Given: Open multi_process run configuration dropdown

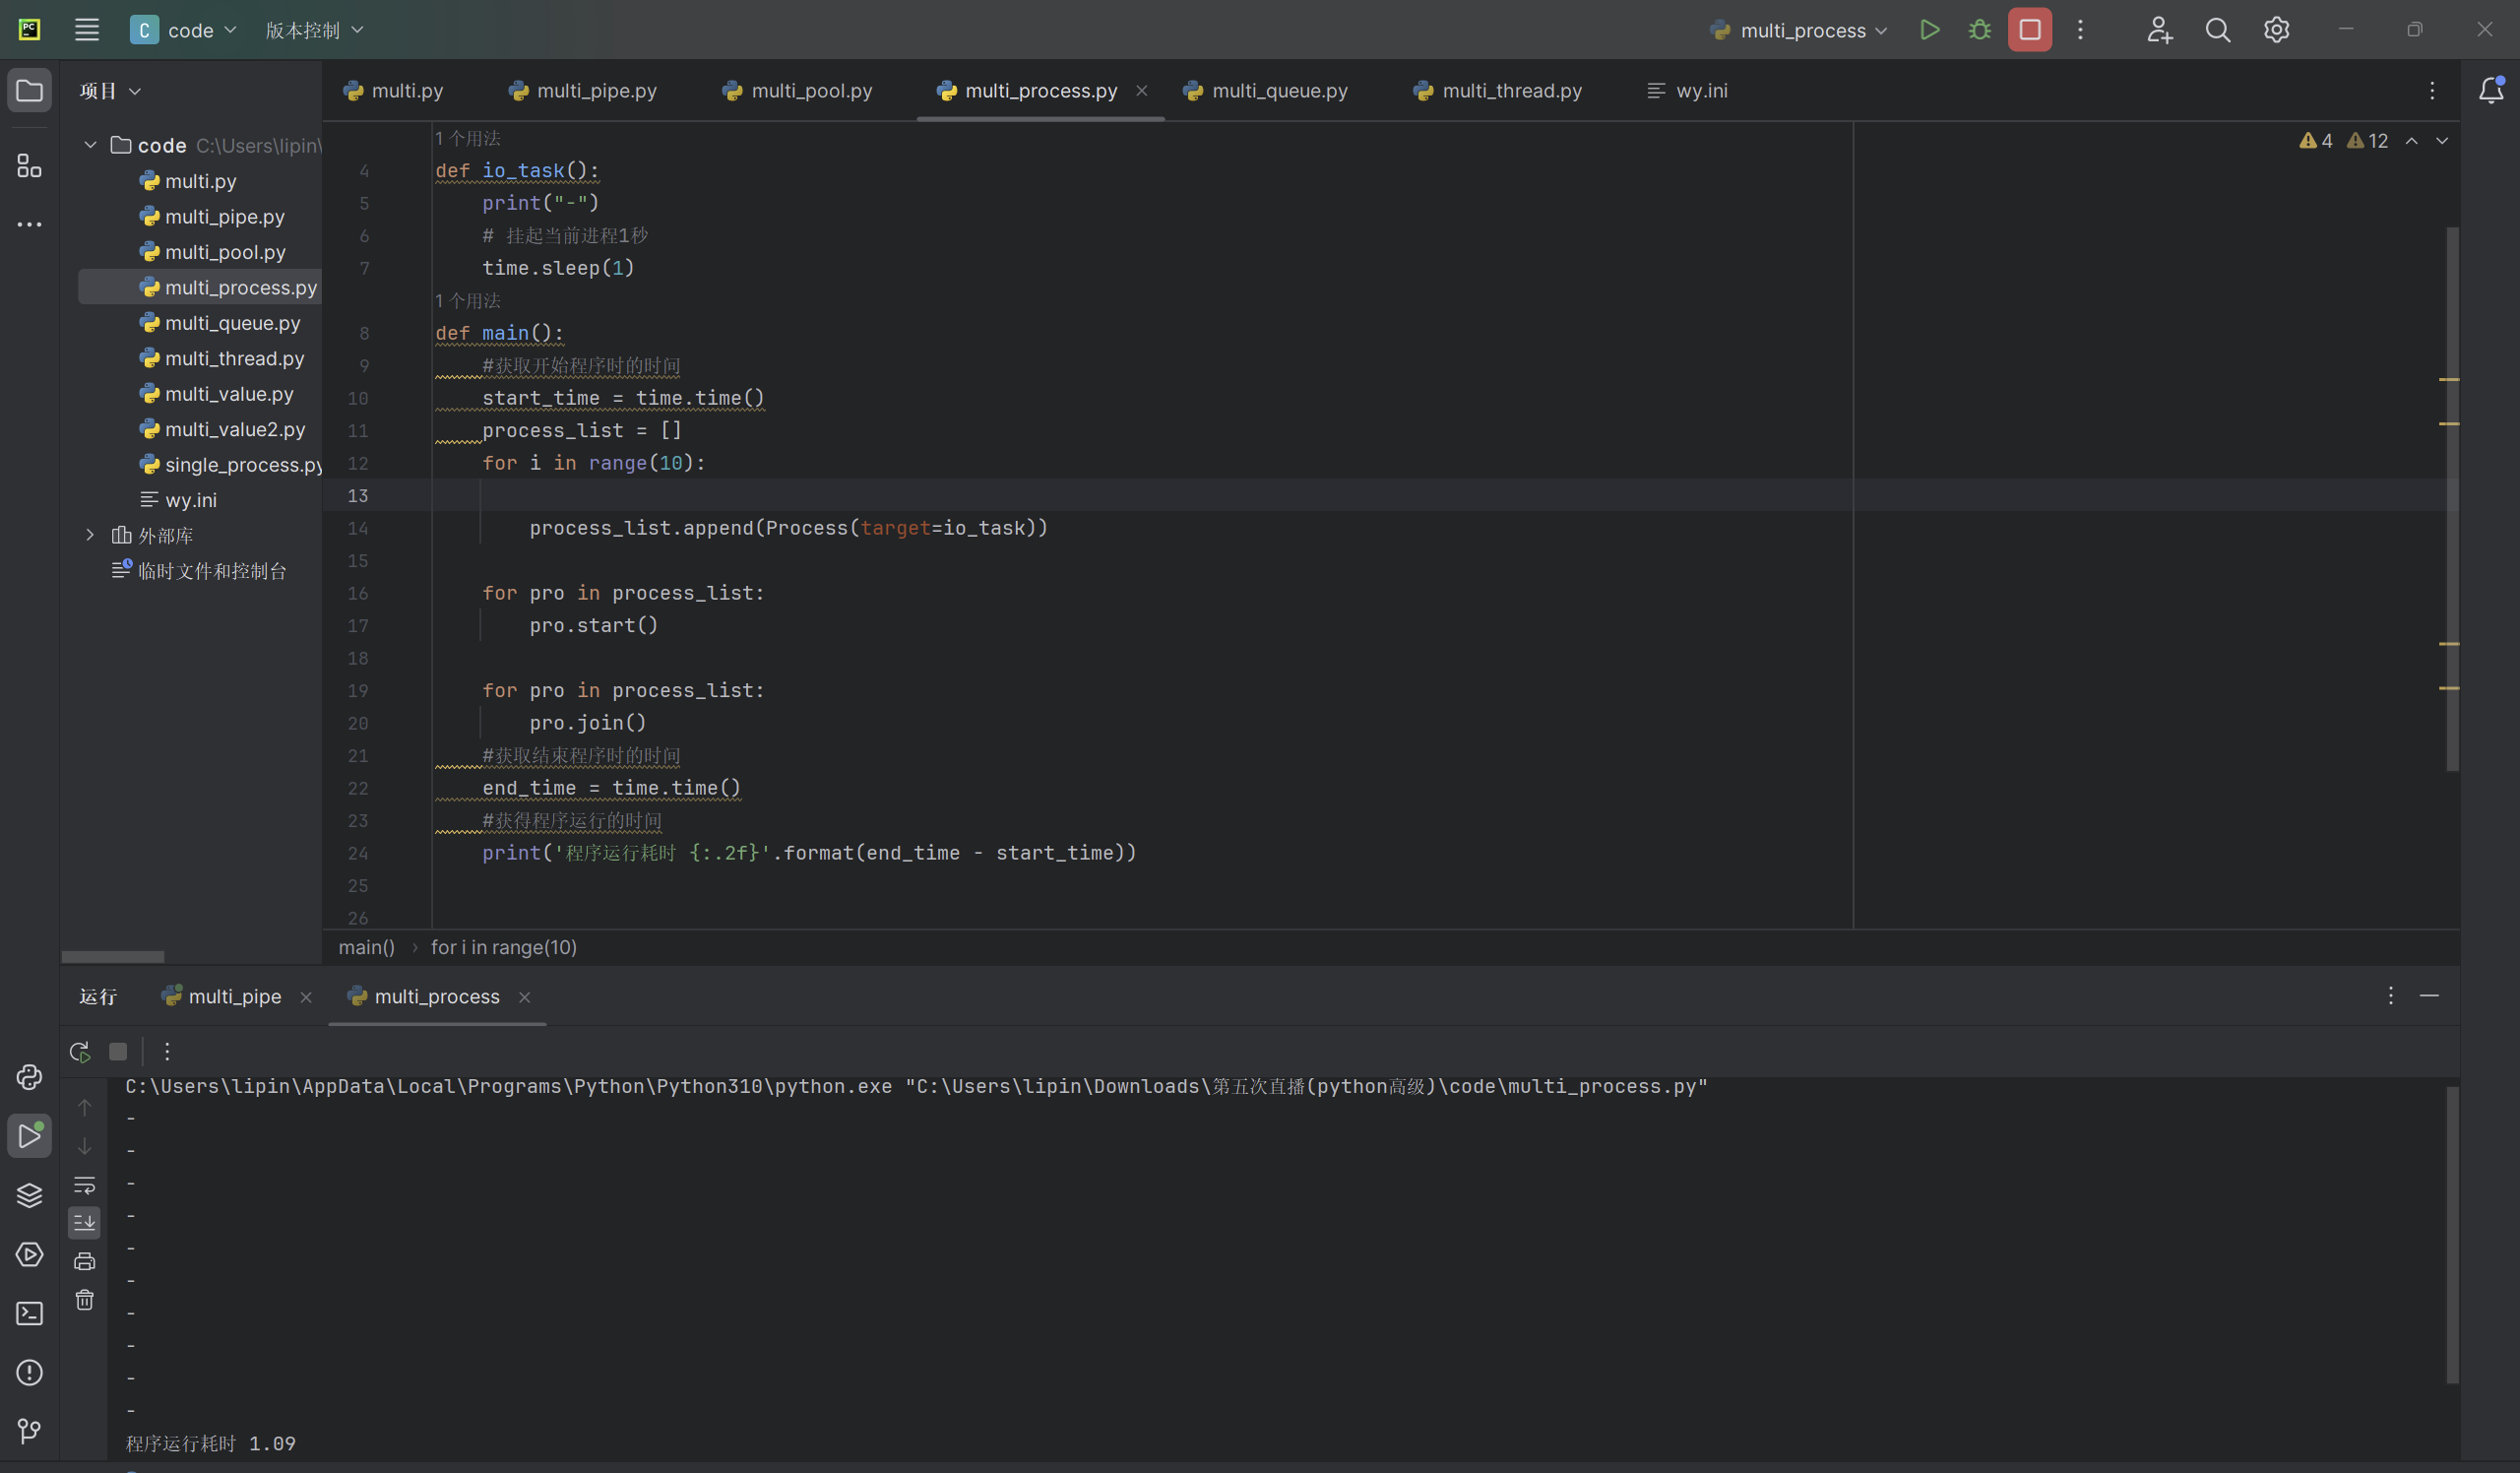Looking at the screenshot, I should (1799, 30).
